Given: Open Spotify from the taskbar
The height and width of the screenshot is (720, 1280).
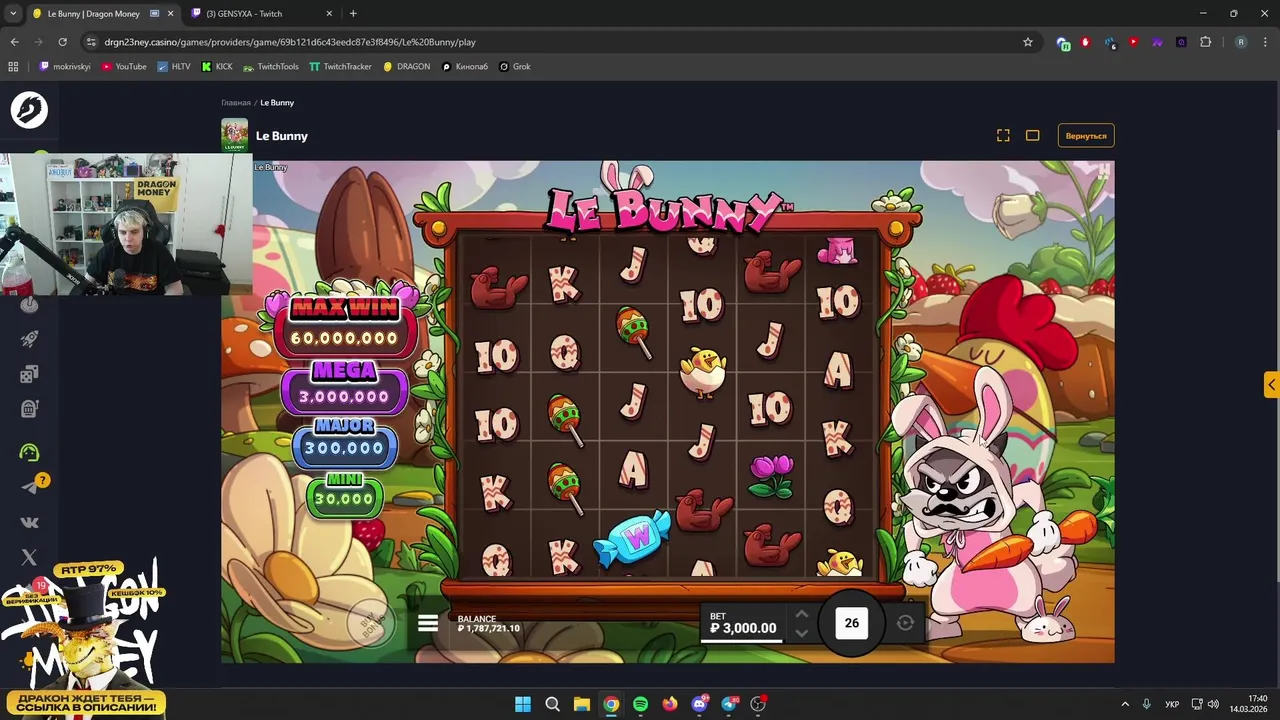Looking at the screenshot, I should point(640,704).
